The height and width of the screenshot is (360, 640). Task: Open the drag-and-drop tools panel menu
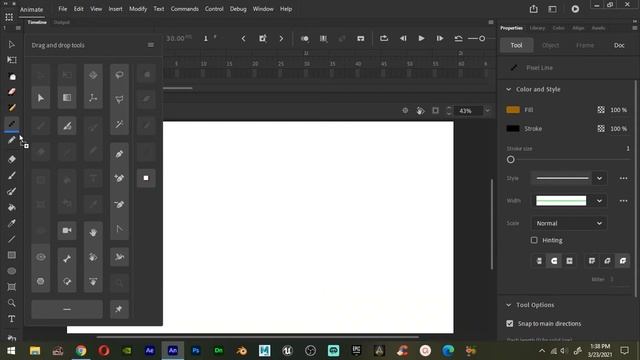click(151, 45)
